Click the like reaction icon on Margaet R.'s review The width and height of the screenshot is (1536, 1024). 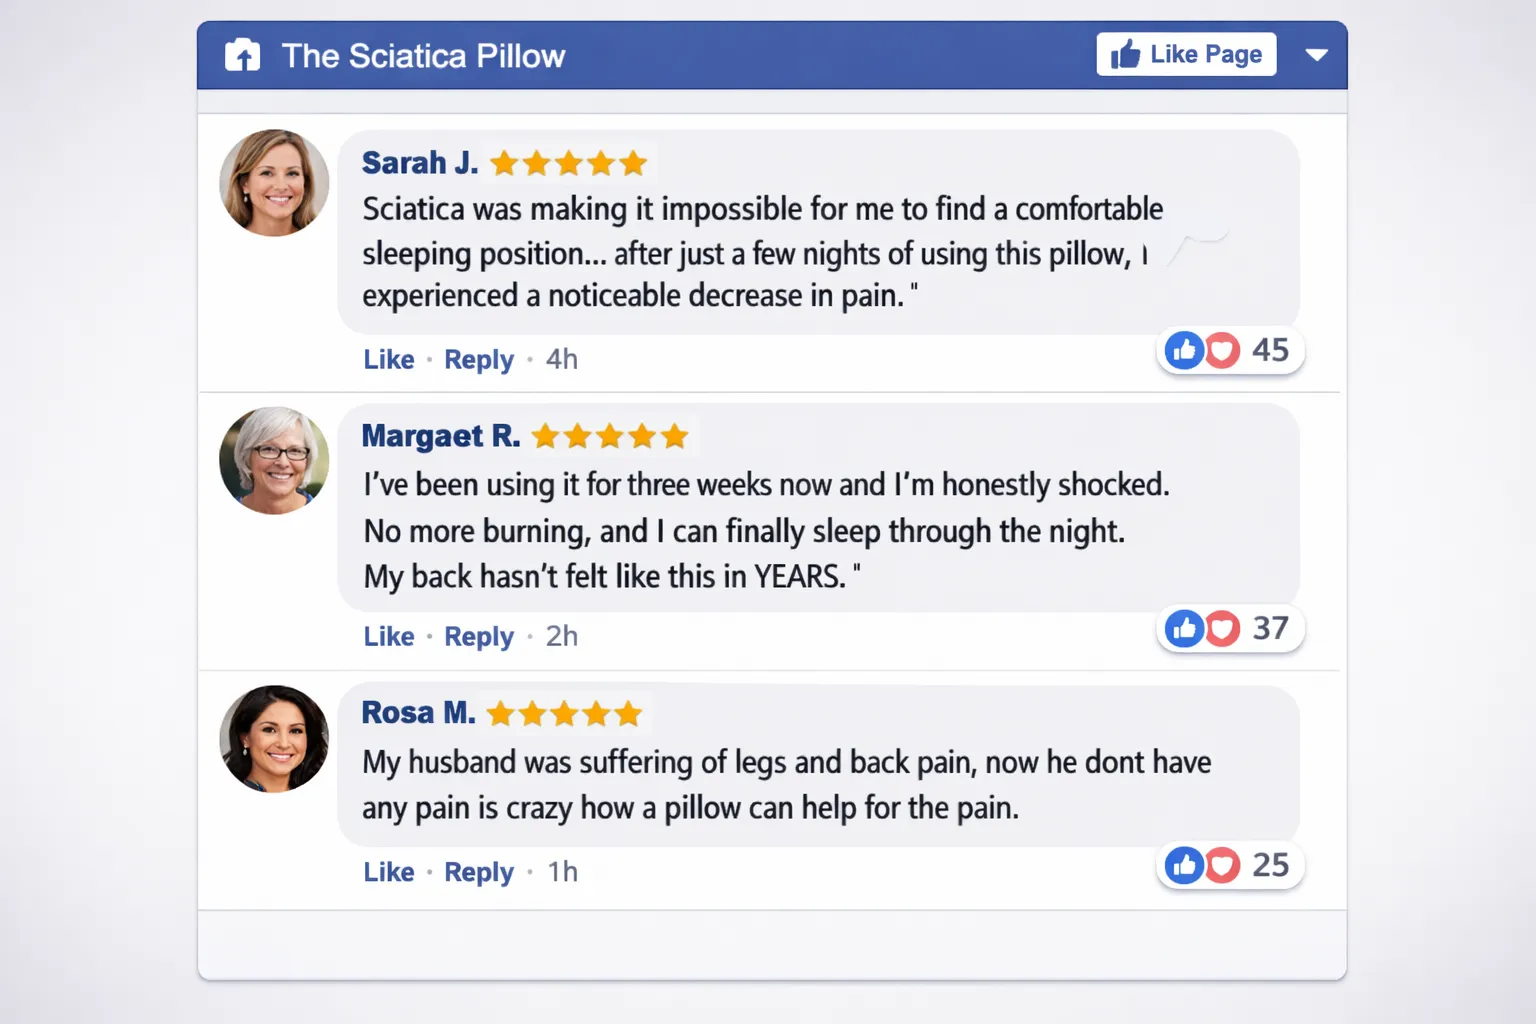(1185, 628)
